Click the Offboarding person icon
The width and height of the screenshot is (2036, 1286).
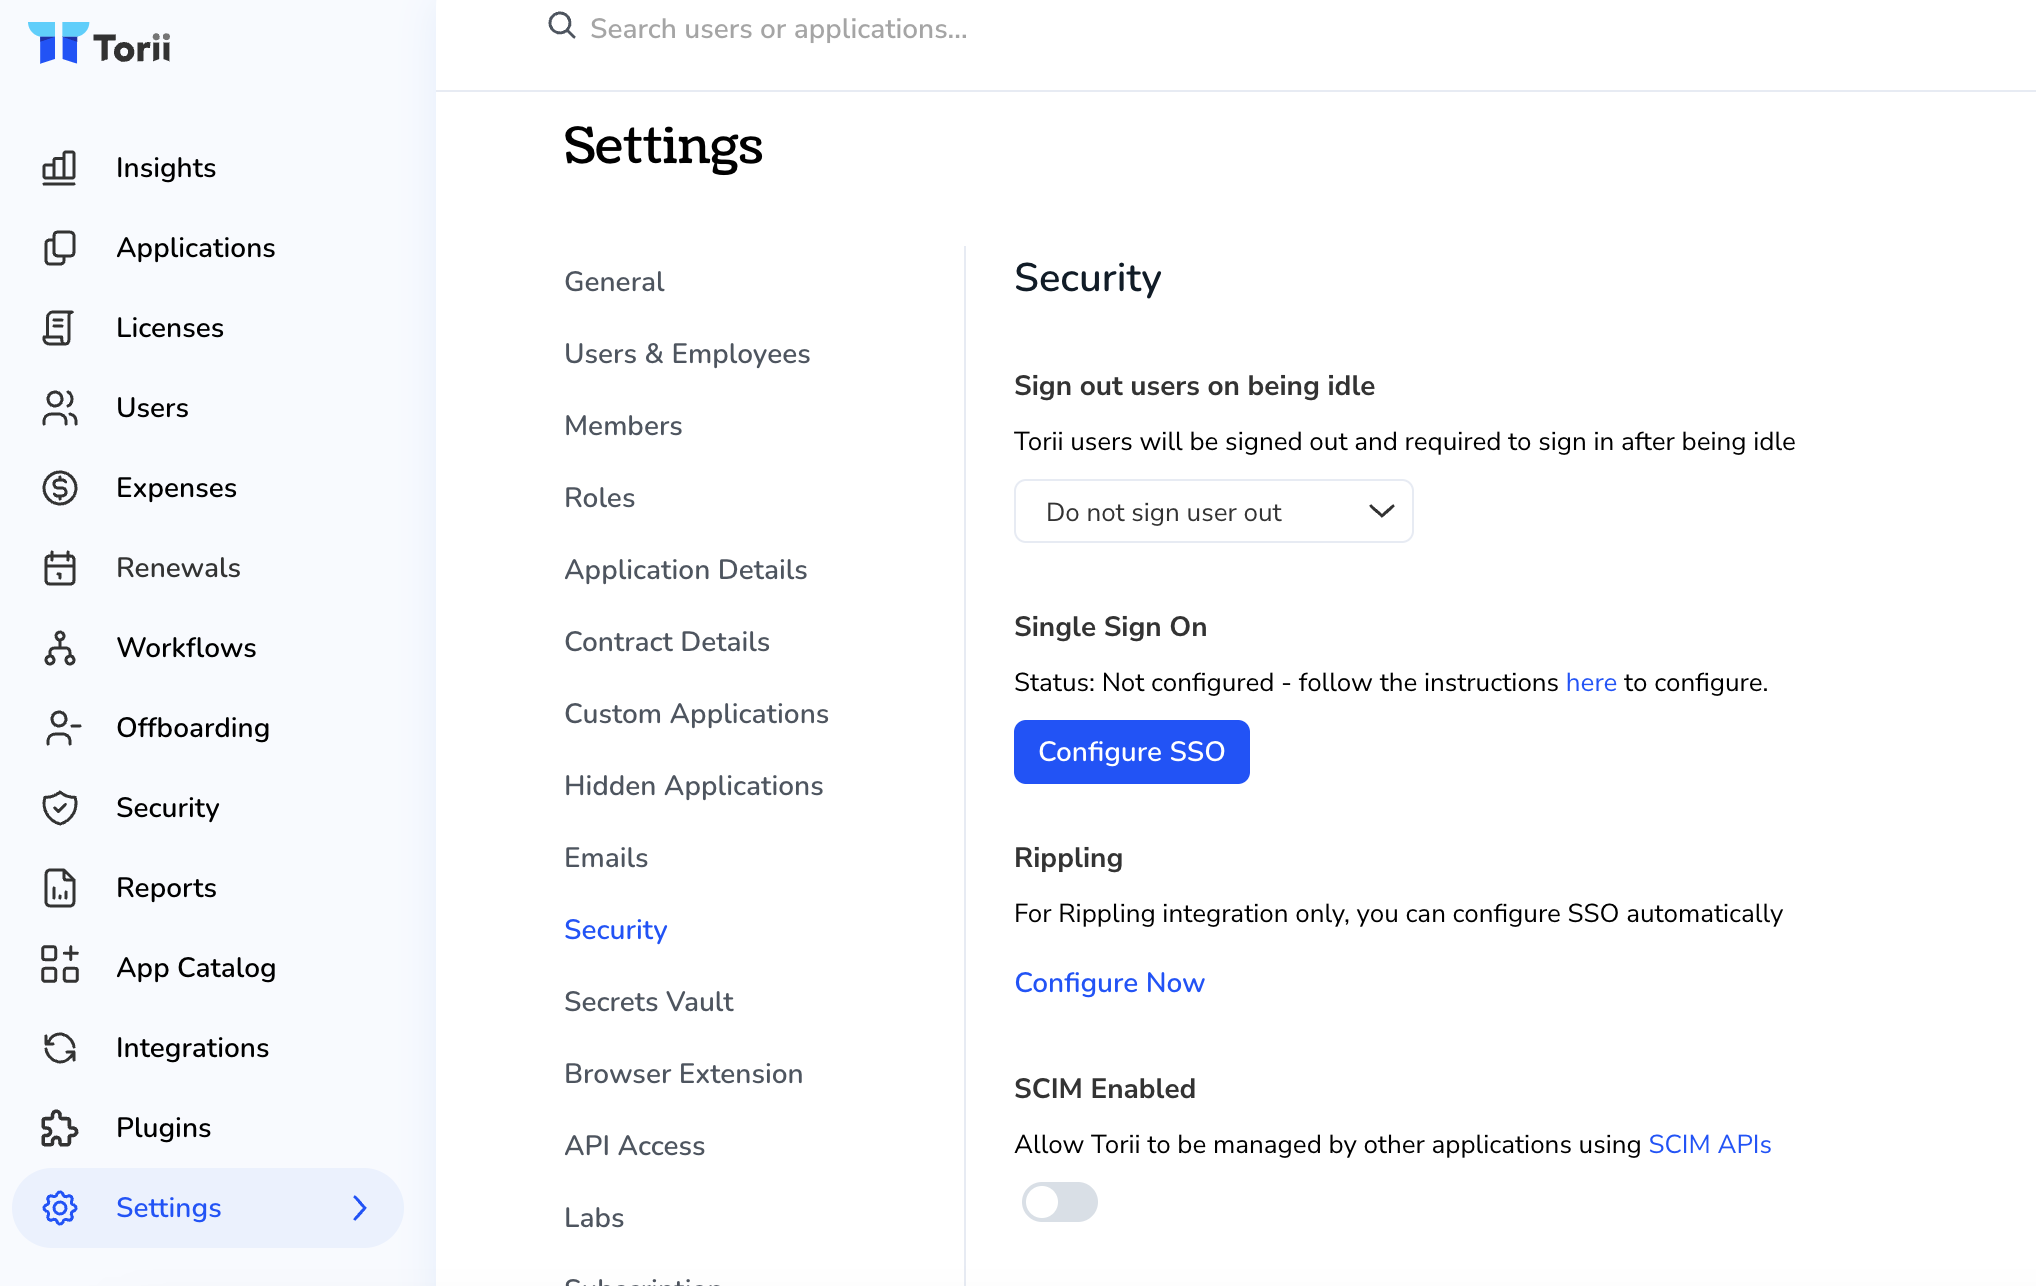tap(62, 728)
